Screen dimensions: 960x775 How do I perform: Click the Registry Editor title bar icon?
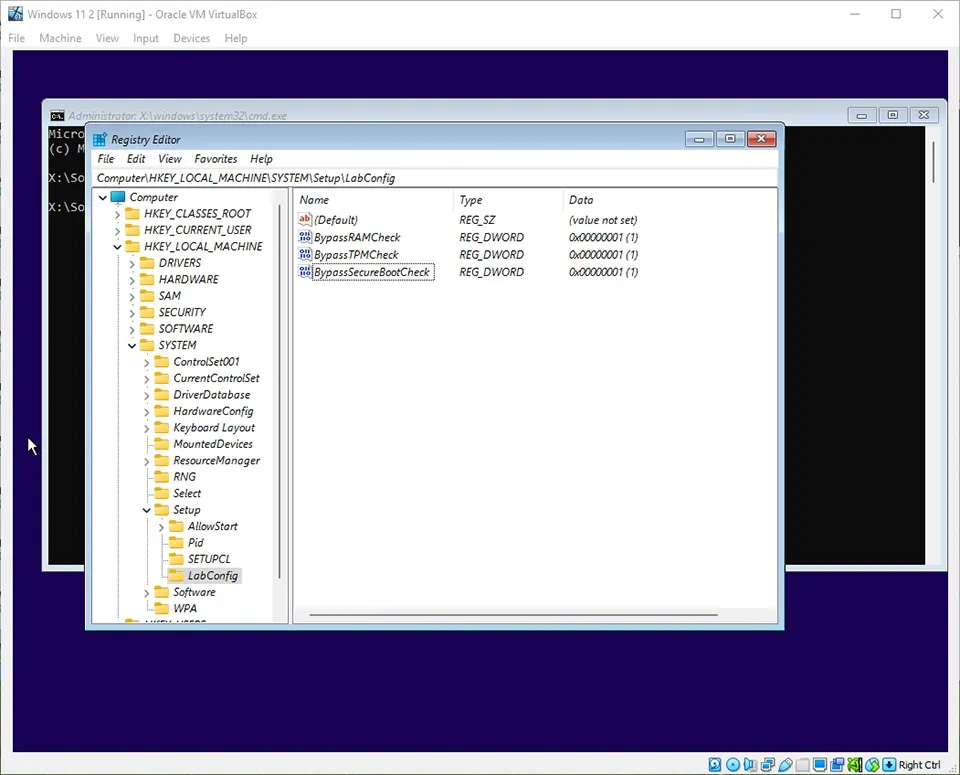coord(100,140)
